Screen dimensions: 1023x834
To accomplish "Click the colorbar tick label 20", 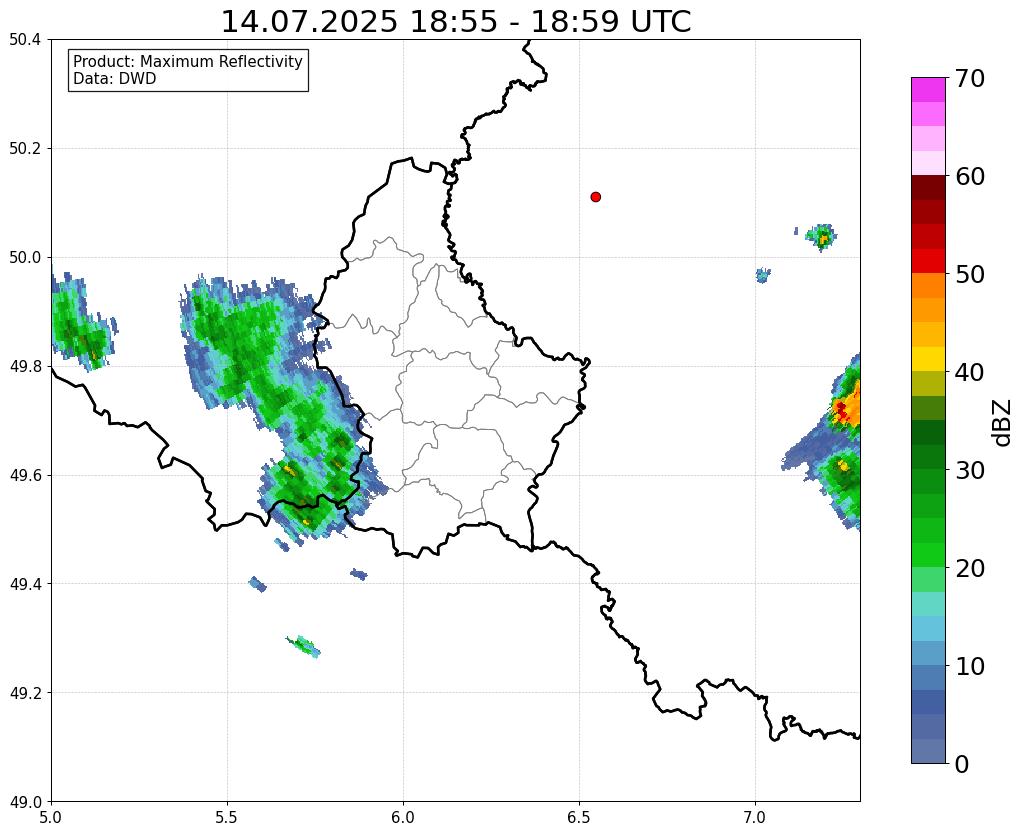I will [x=970, y=568].
